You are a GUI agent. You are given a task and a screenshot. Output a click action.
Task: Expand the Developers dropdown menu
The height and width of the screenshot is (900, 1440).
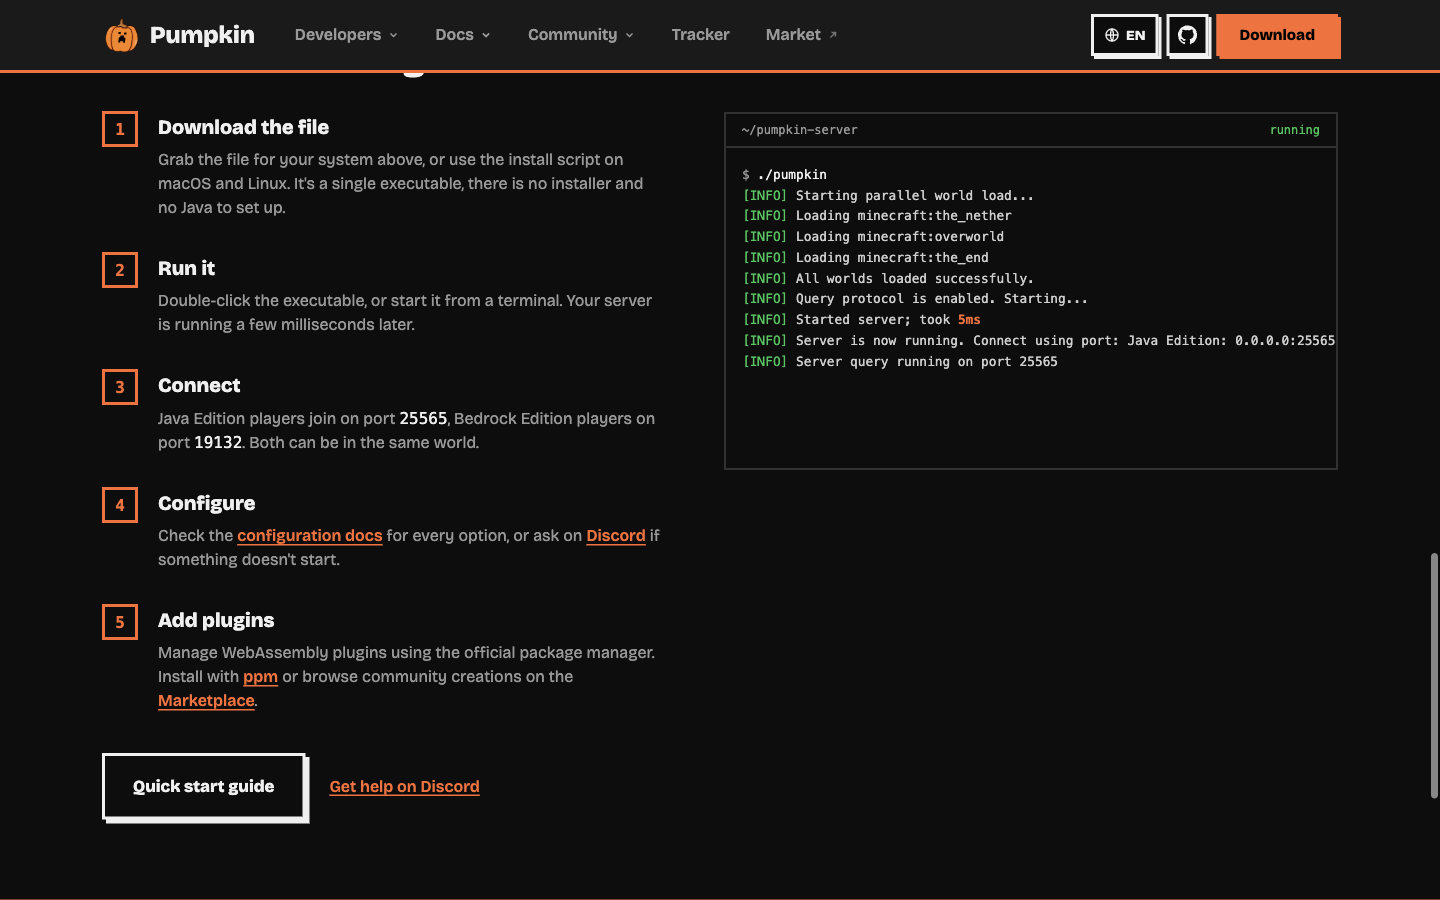346,35
